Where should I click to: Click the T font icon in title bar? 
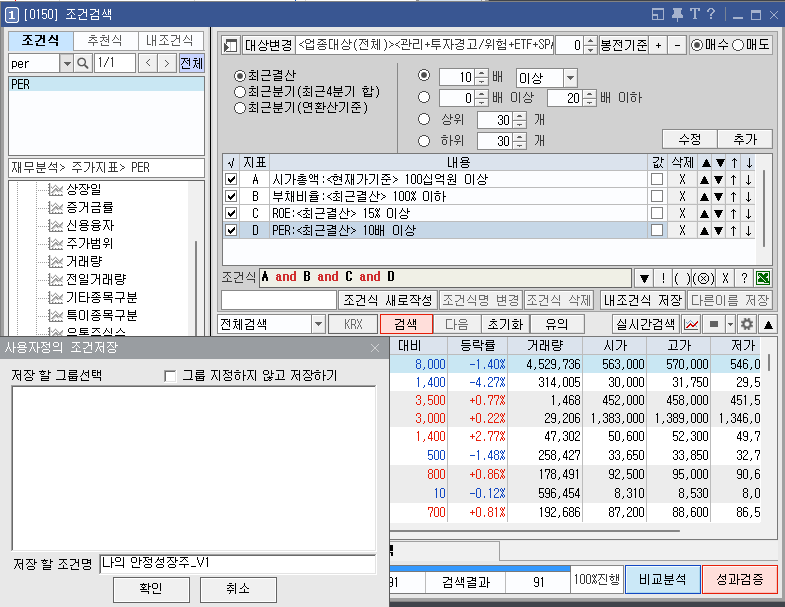(694, 14)
